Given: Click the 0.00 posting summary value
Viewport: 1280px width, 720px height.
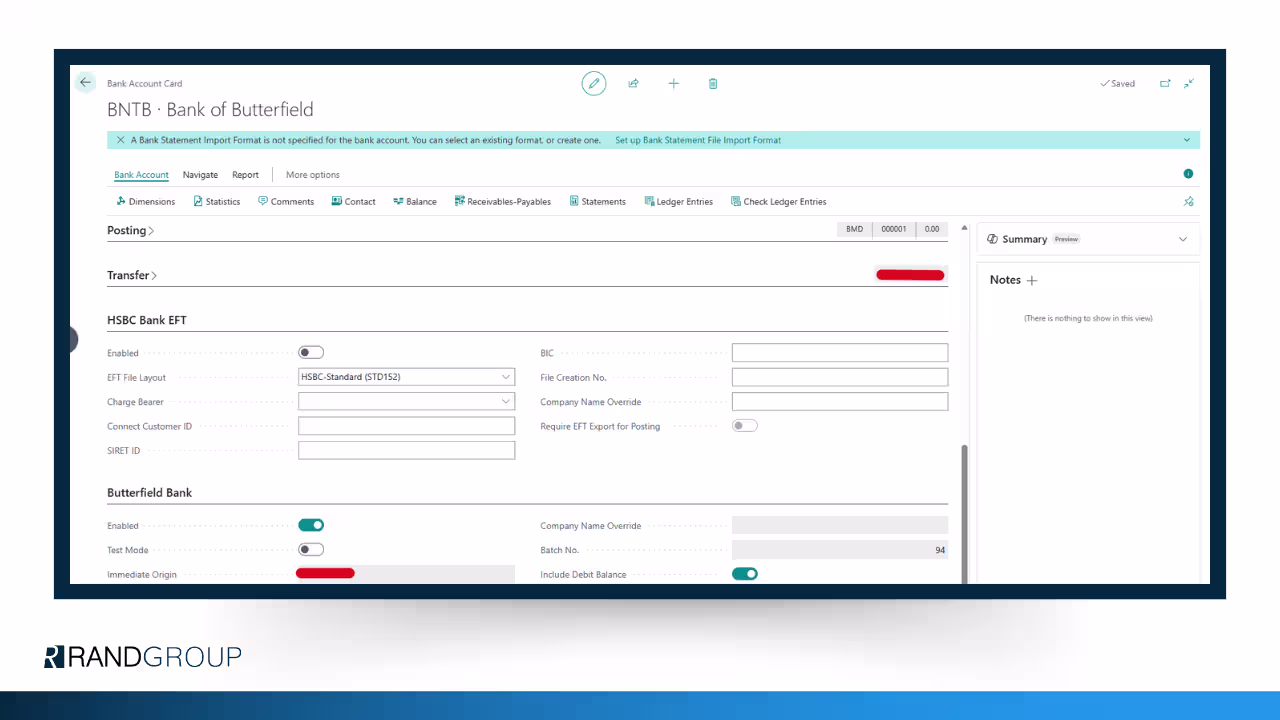Looking at the screenshot, I should [931, 229].
